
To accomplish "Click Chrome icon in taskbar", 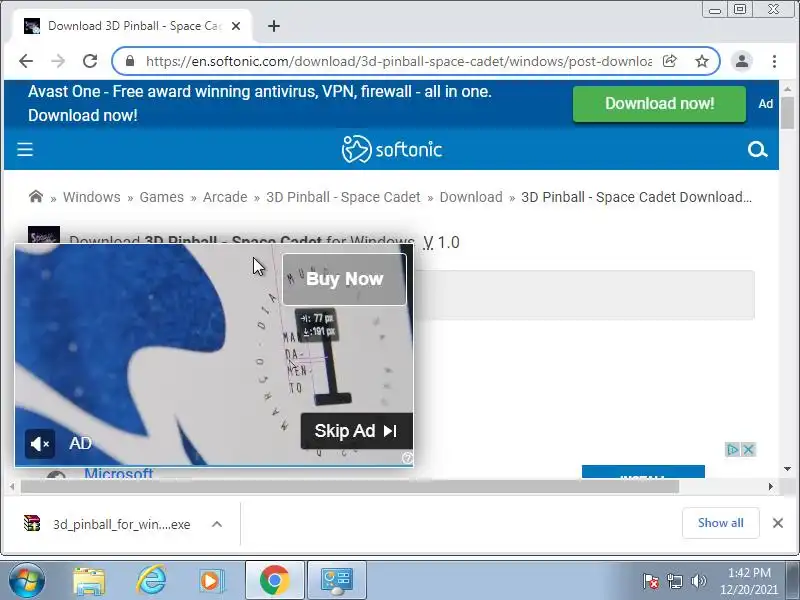I will coord(274,581).
